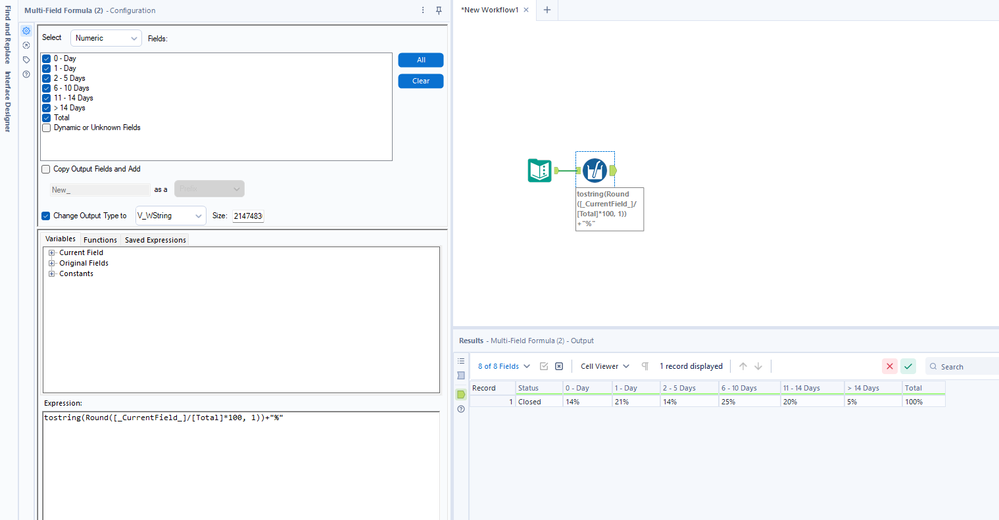The width and height of the screenshot is (999, 520).
Task: Open the configuration gear tab in sidebar
Action: tap(26, 31)
